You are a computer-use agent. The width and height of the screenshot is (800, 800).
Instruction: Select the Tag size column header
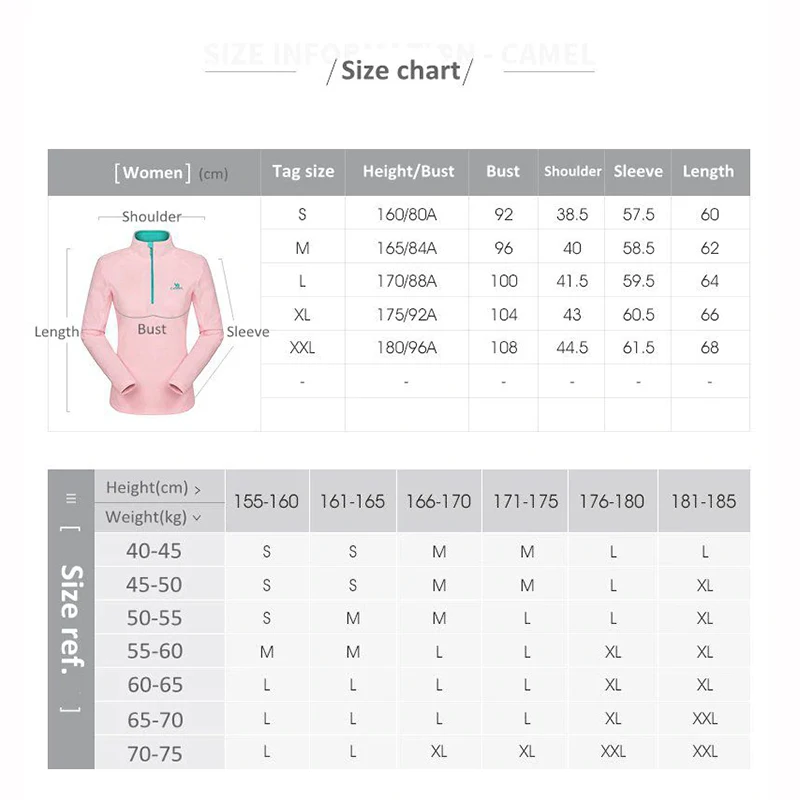[303, 171]
